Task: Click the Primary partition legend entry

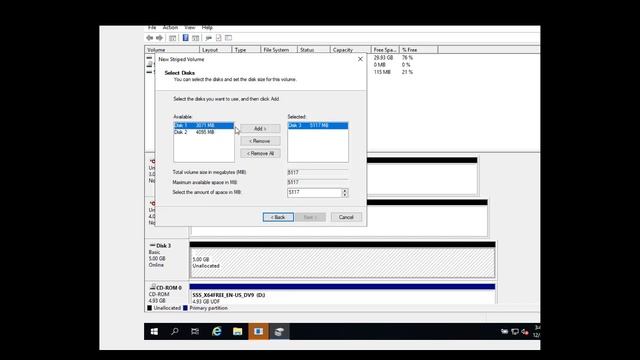Action: [205, 308]
